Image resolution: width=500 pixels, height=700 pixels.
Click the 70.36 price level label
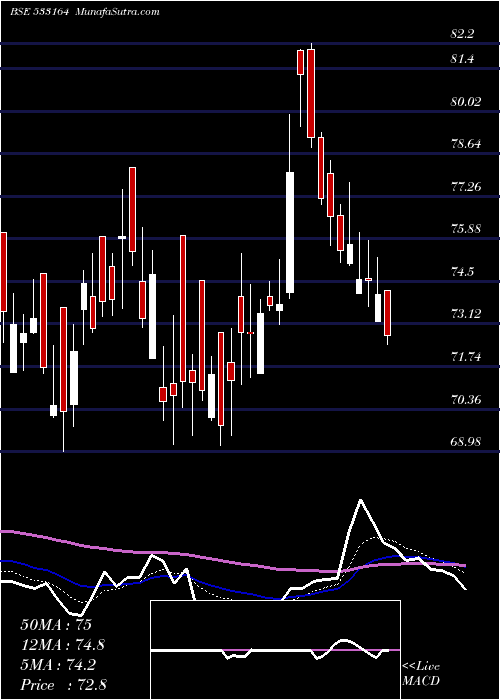pyautogui.click(x=466, y=400)
